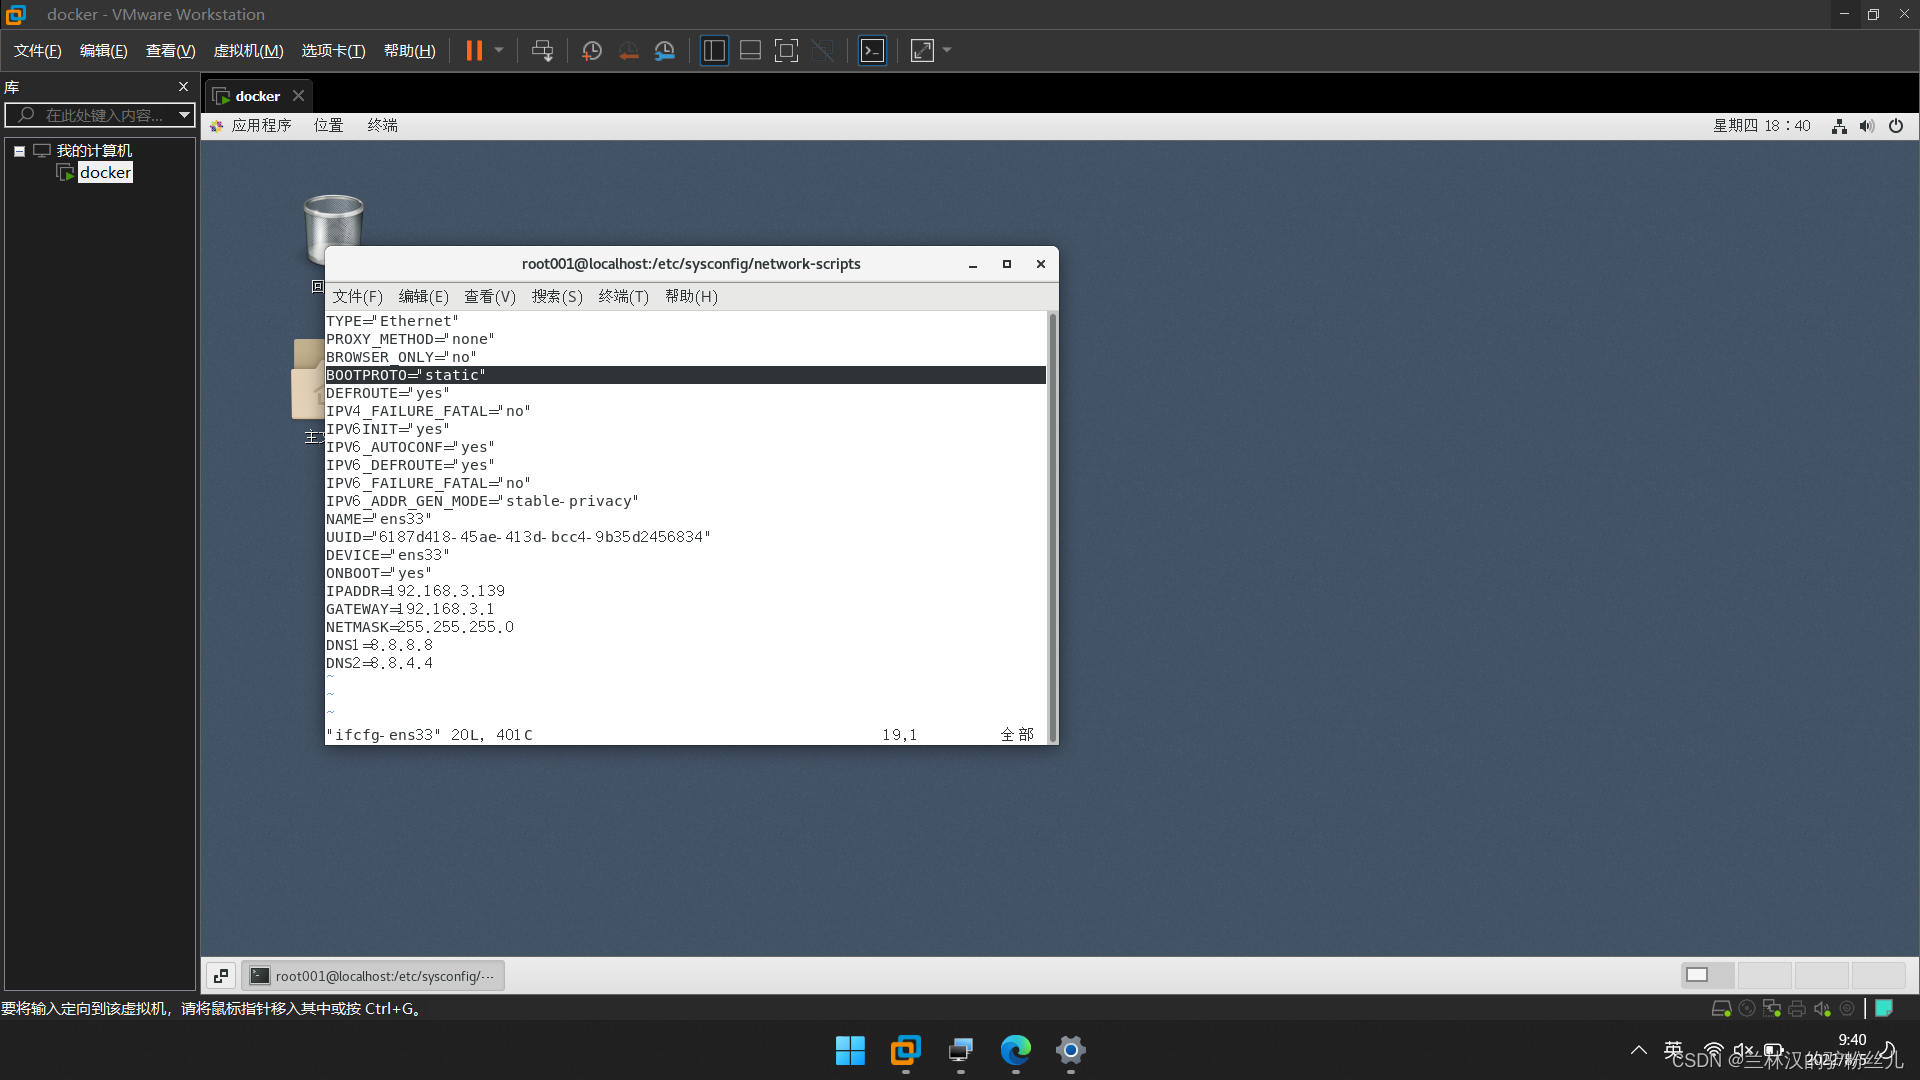Click the highlighted BOOTPROTO="static" line
This screenshot has height=1080, width=1920.
click(685, 375)
